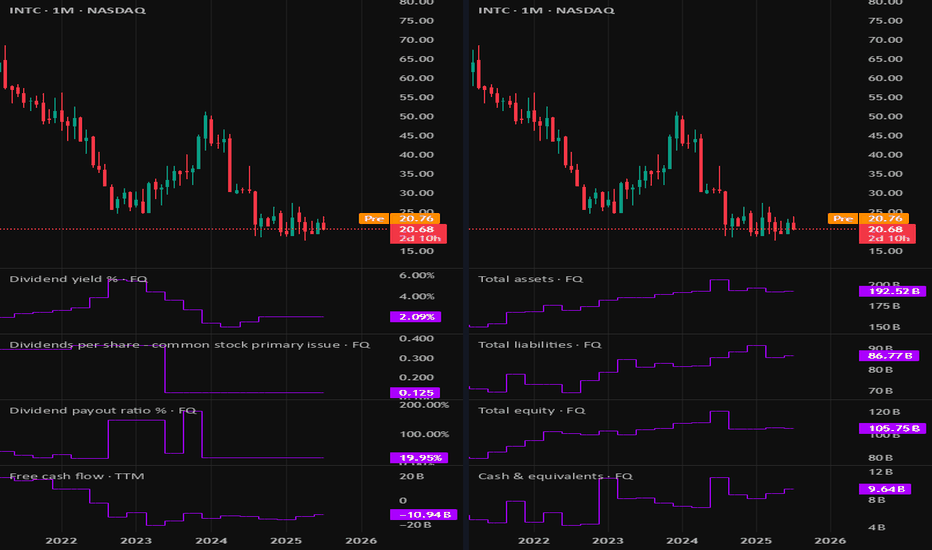Image resolution: width=932 pixels, height=550 pixels.
Task: Click 2024 on the left chart time axis
Action: pos(211,540)
